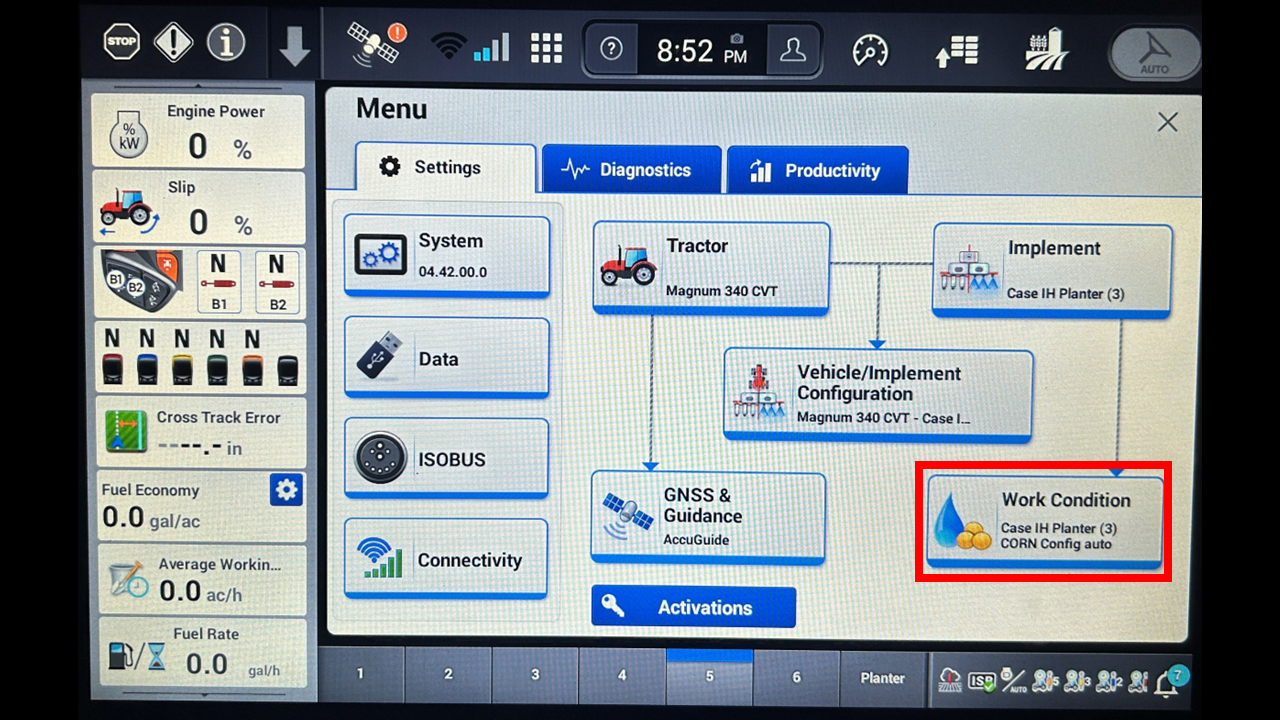The width and height of the screenshot is (1280, 720).
Task: Check the GNSS satellite status icon
Action: (375, 44)
